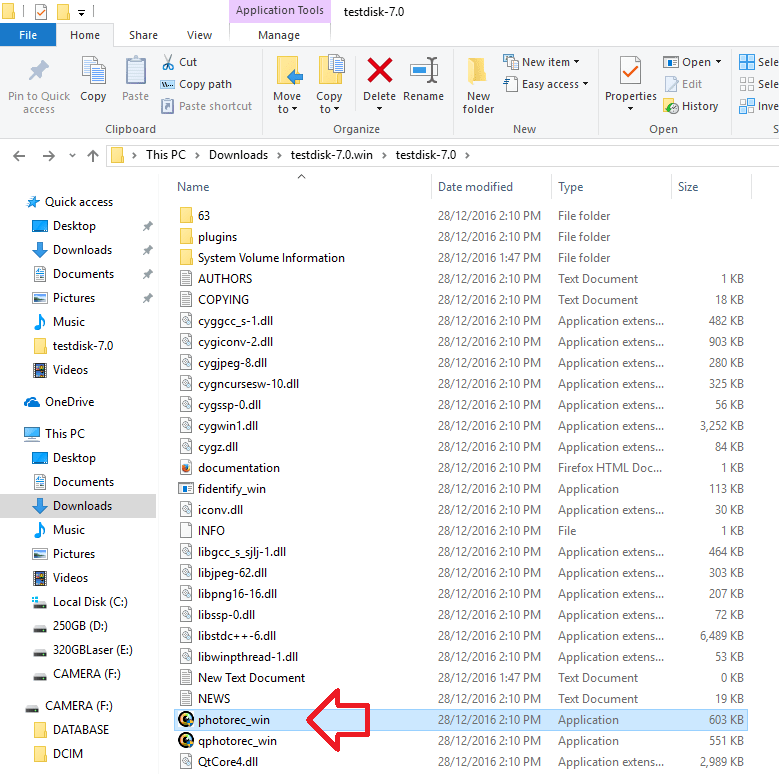Click Pin to Quick access icon
The height and width of the screenshot is (774, 779).
click(x=39, y=70)
